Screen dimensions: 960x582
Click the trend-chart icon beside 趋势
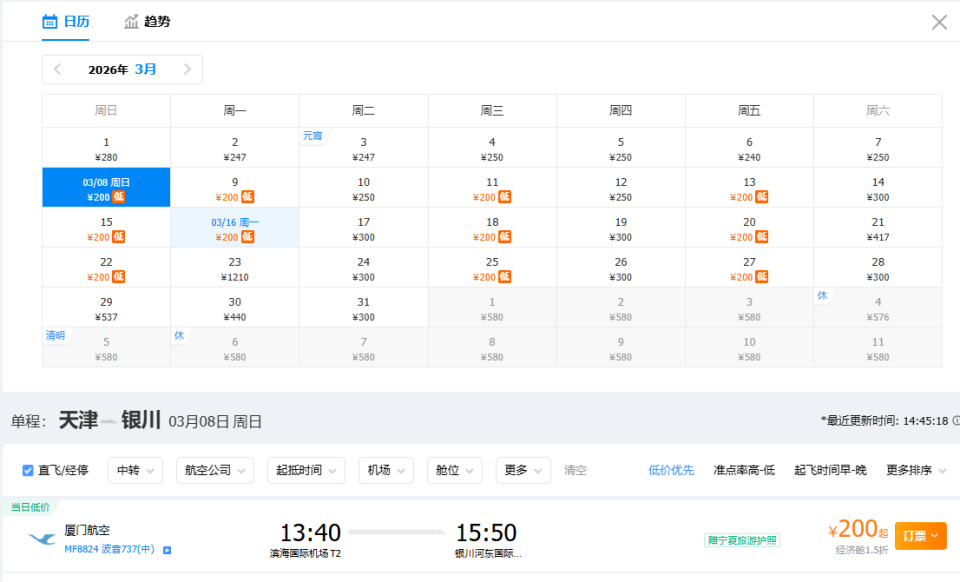coord(131,19)
